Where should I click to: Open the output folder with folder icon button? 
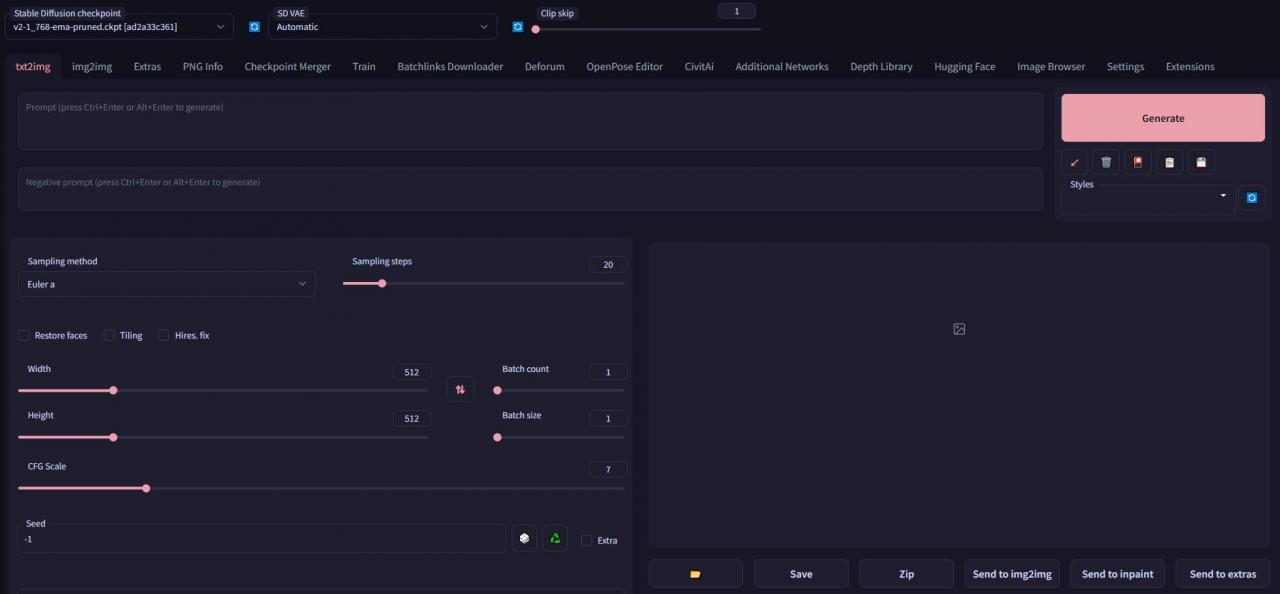click(x=696, y=574)
